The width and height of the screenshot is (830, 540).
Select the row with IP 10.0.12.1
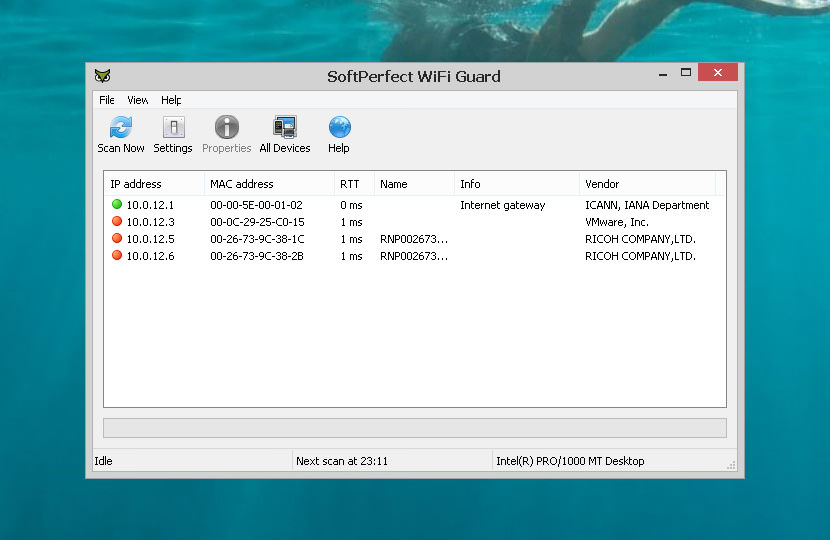(x=414, y=205)
